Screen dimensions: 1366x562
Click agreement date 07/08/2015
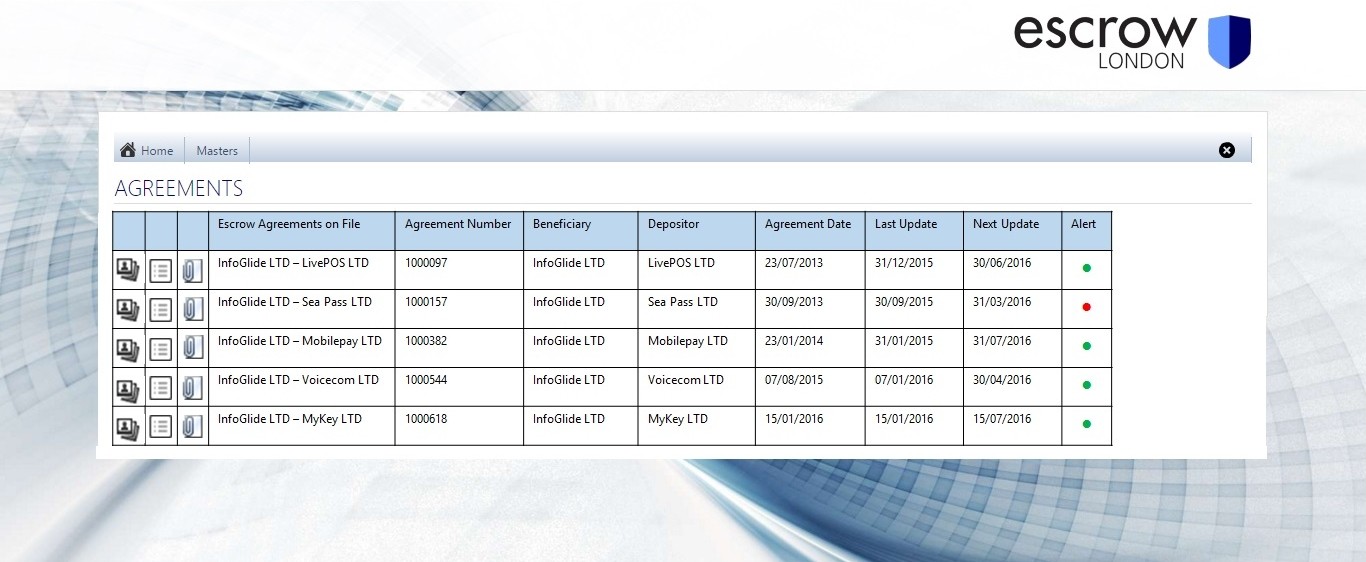pos(794,380)
